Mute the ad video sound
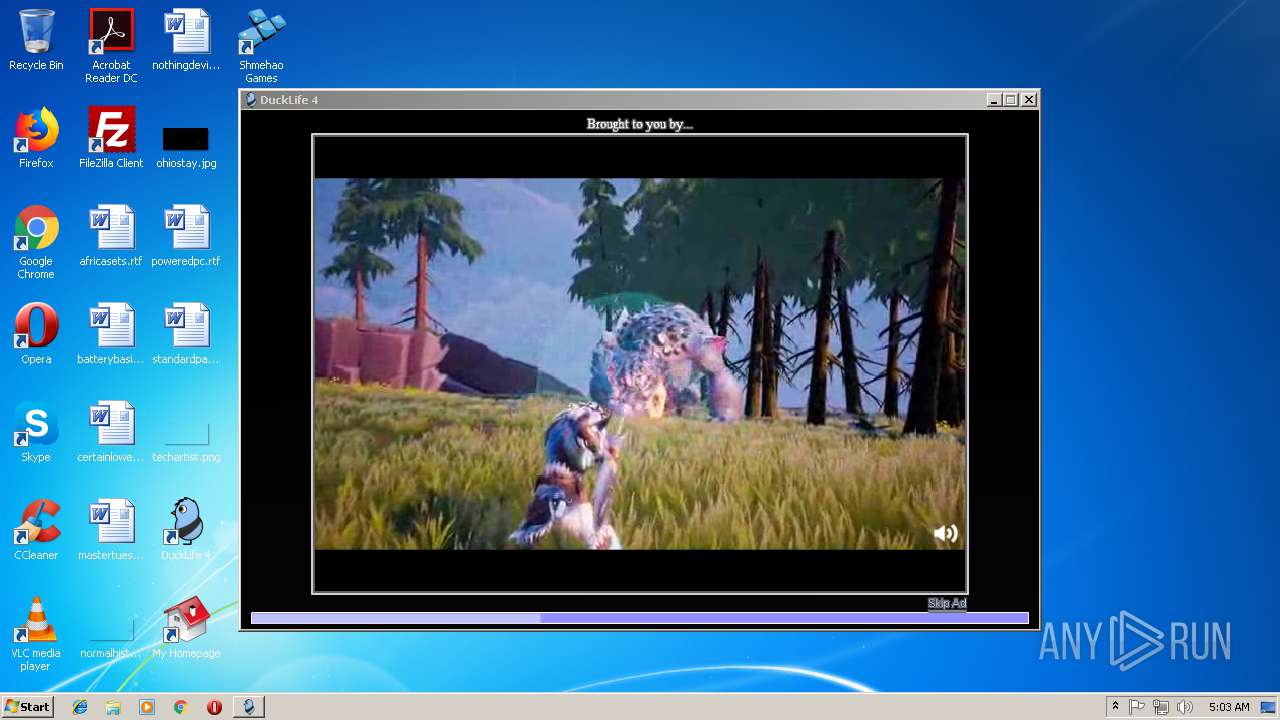The height and width of the screenshot is (720, 1280). click(945, 534)
